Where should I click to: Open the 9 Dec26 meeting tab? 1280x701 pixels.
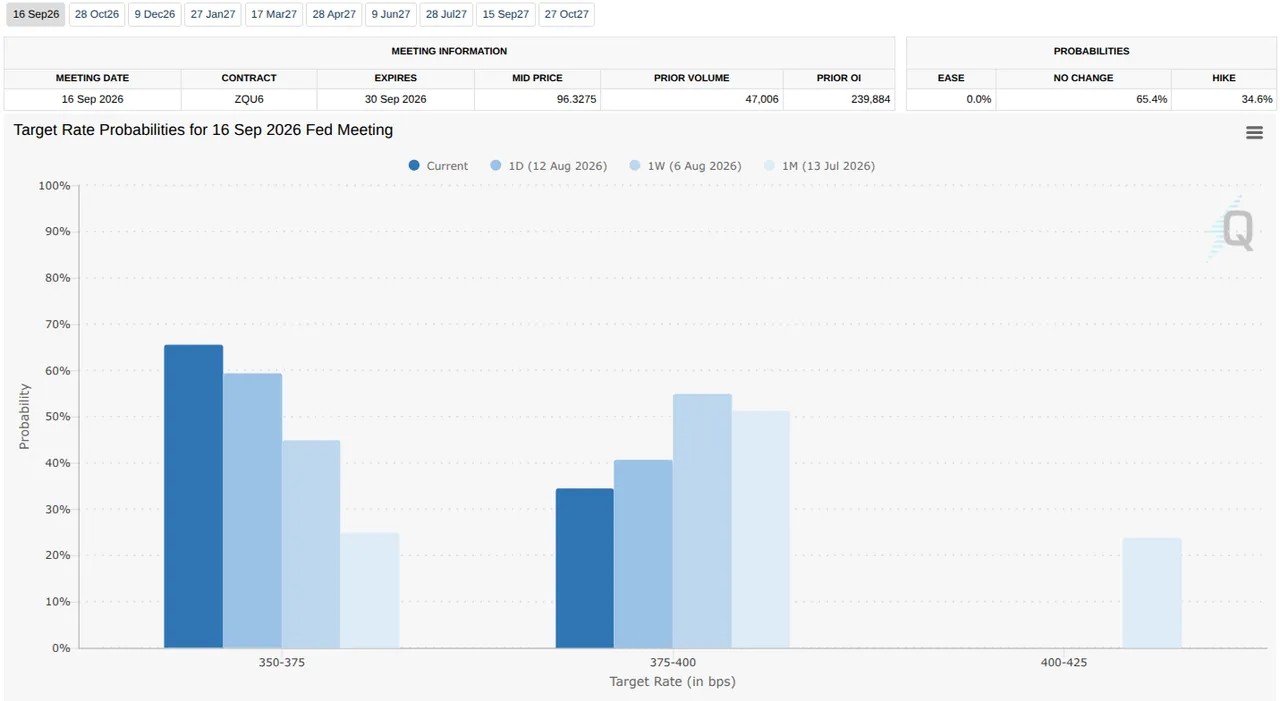(x=155, y=15)
